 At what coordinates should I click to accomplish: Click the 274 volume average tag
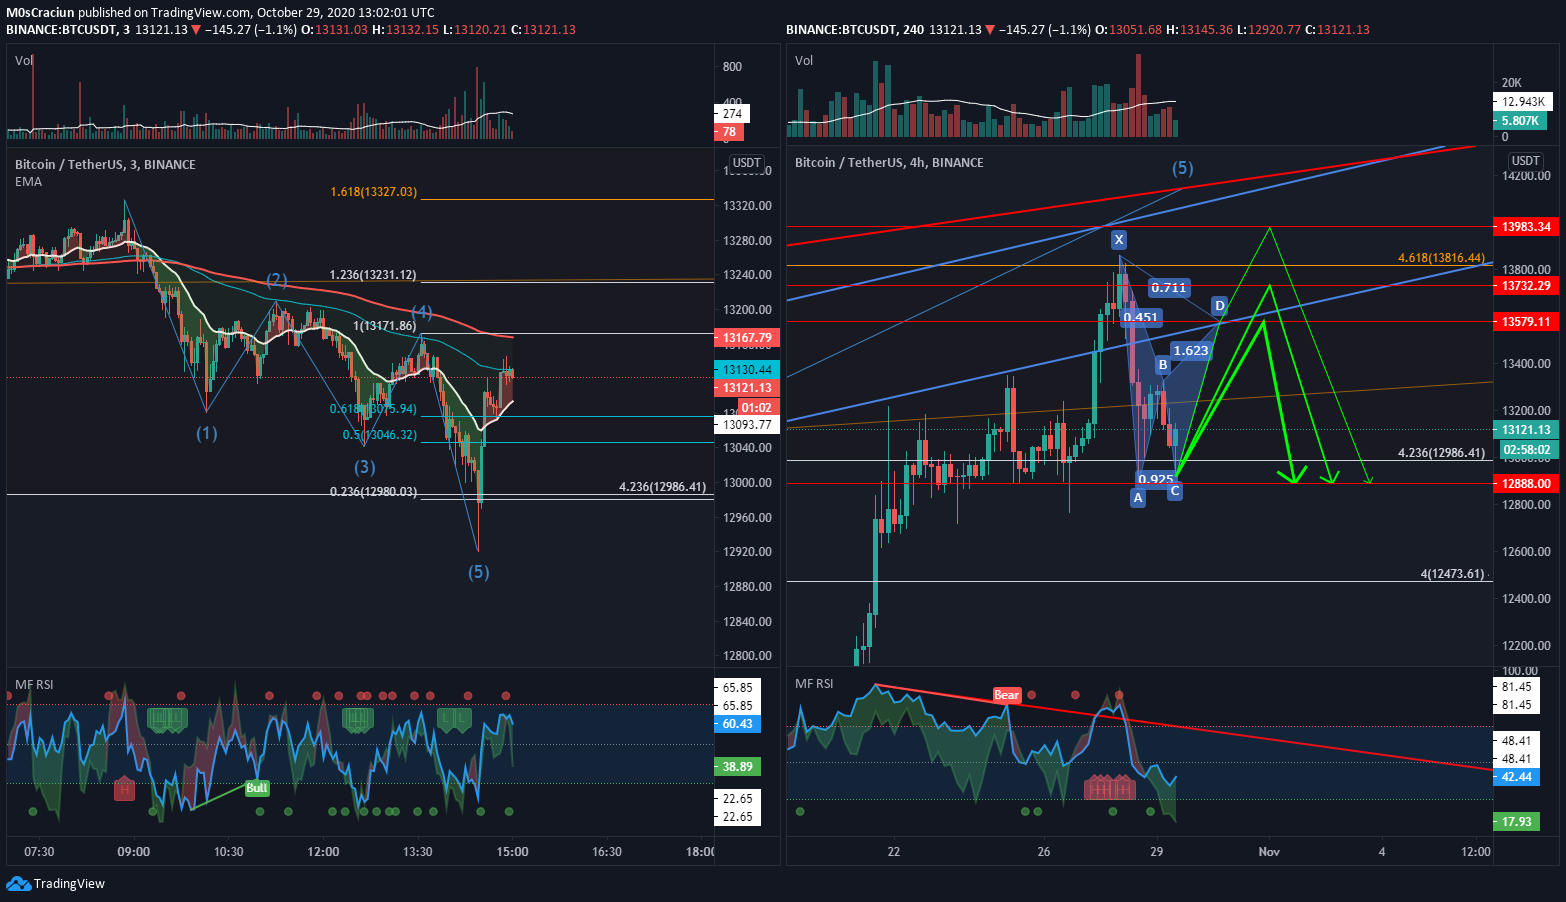[733, 114]
